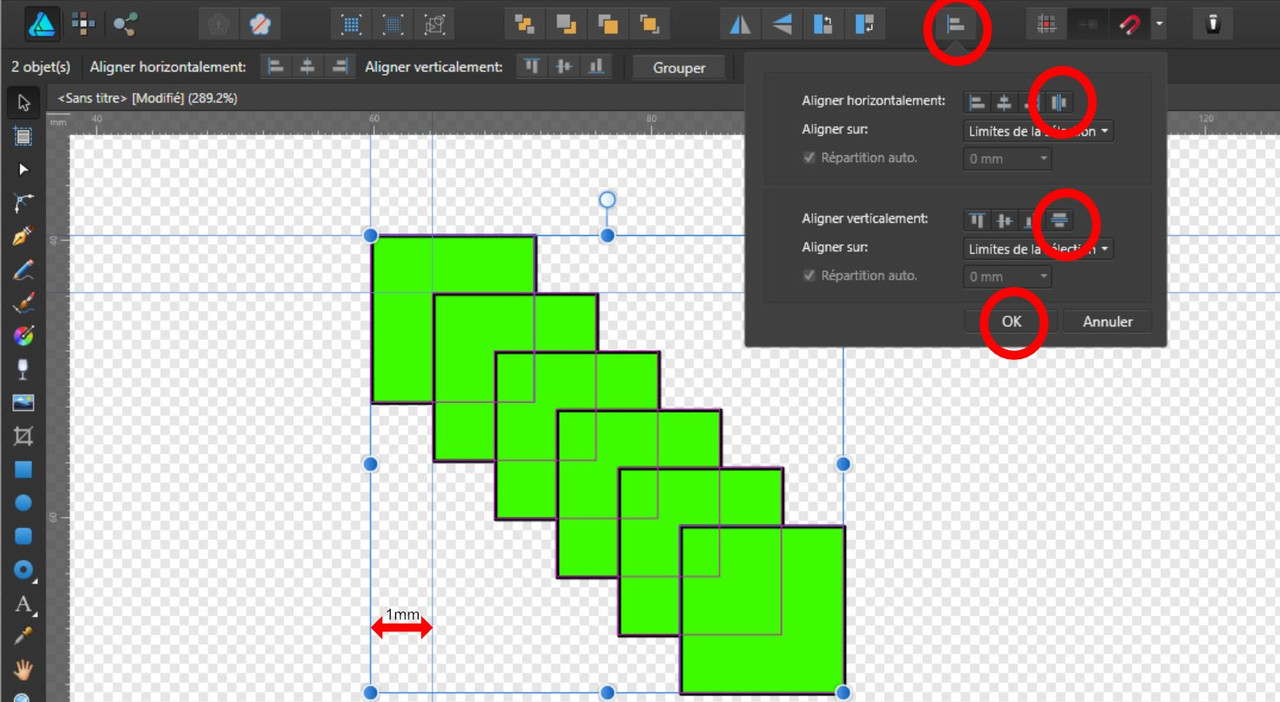Align top in the context toolbar
Viewport: 1280px width, 702px height.
[532, 67]
